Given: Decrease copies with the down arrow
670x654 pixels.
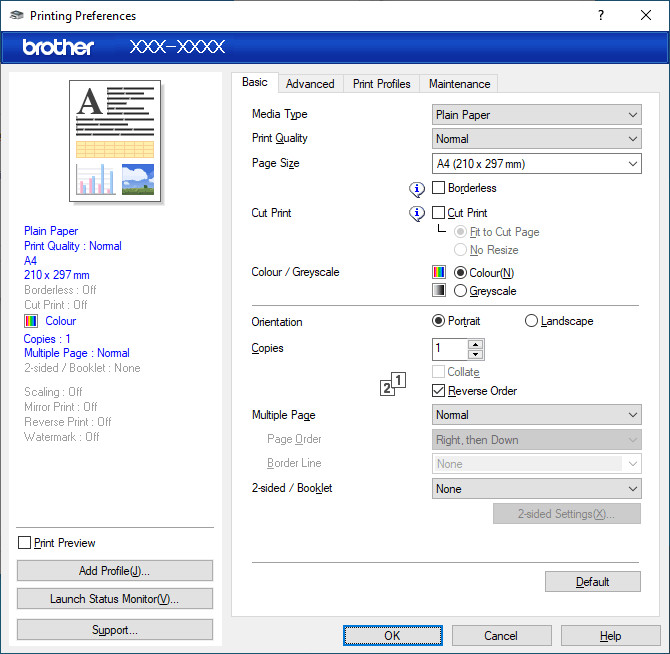Looking at the screenshot, I should [x=476, y=355].
